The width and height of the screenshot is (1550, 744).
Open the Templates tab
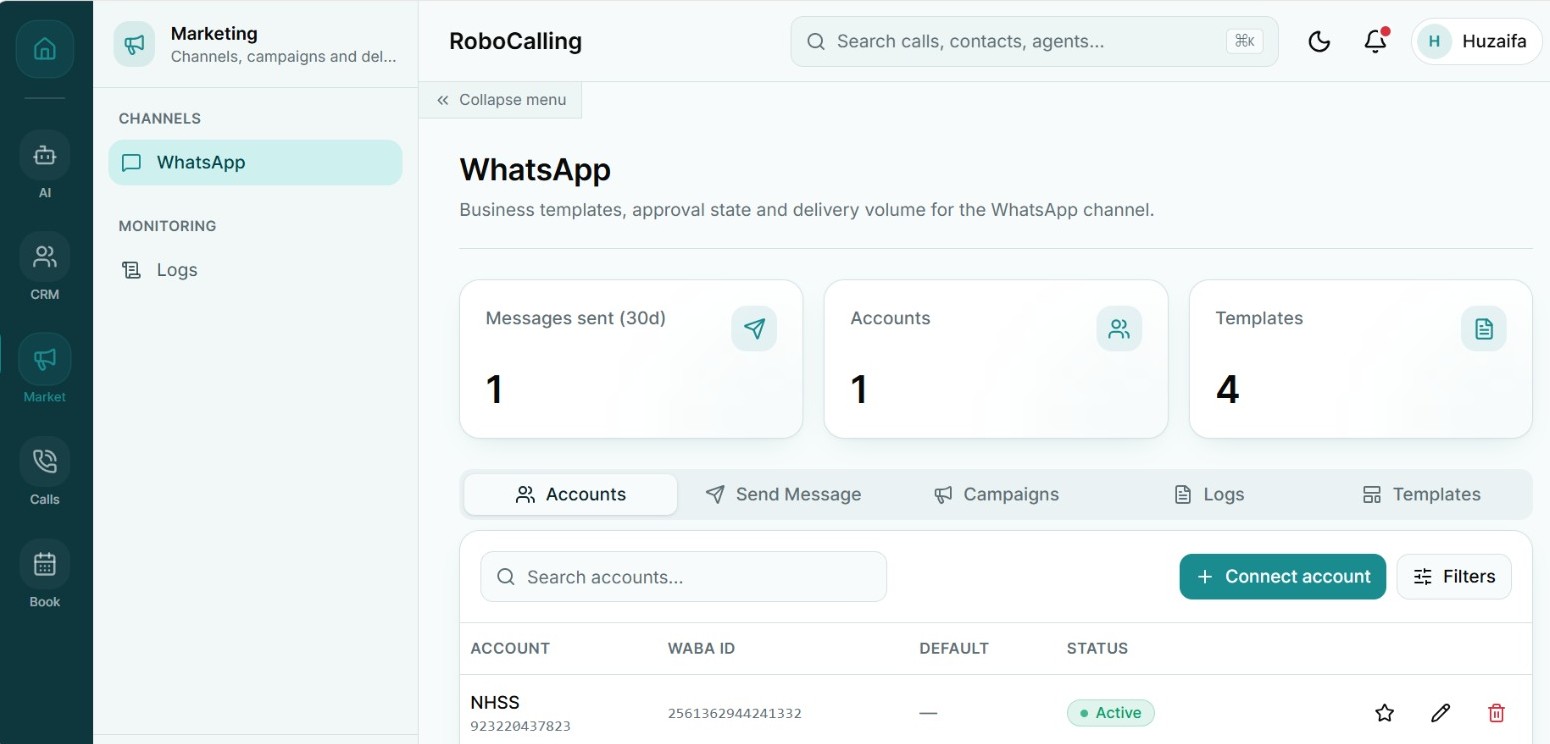(1421, 494)
